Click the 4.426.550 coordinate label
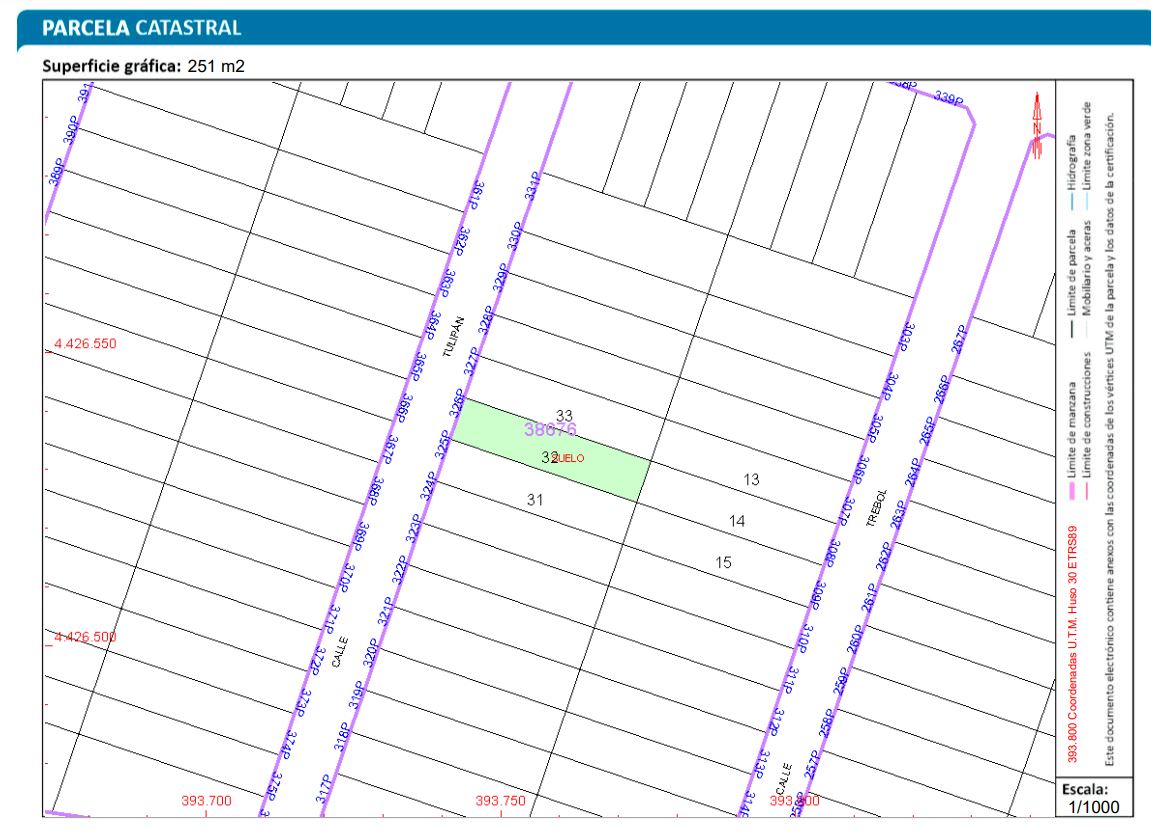Screen dimensions: 1151x836 (86, 343)
